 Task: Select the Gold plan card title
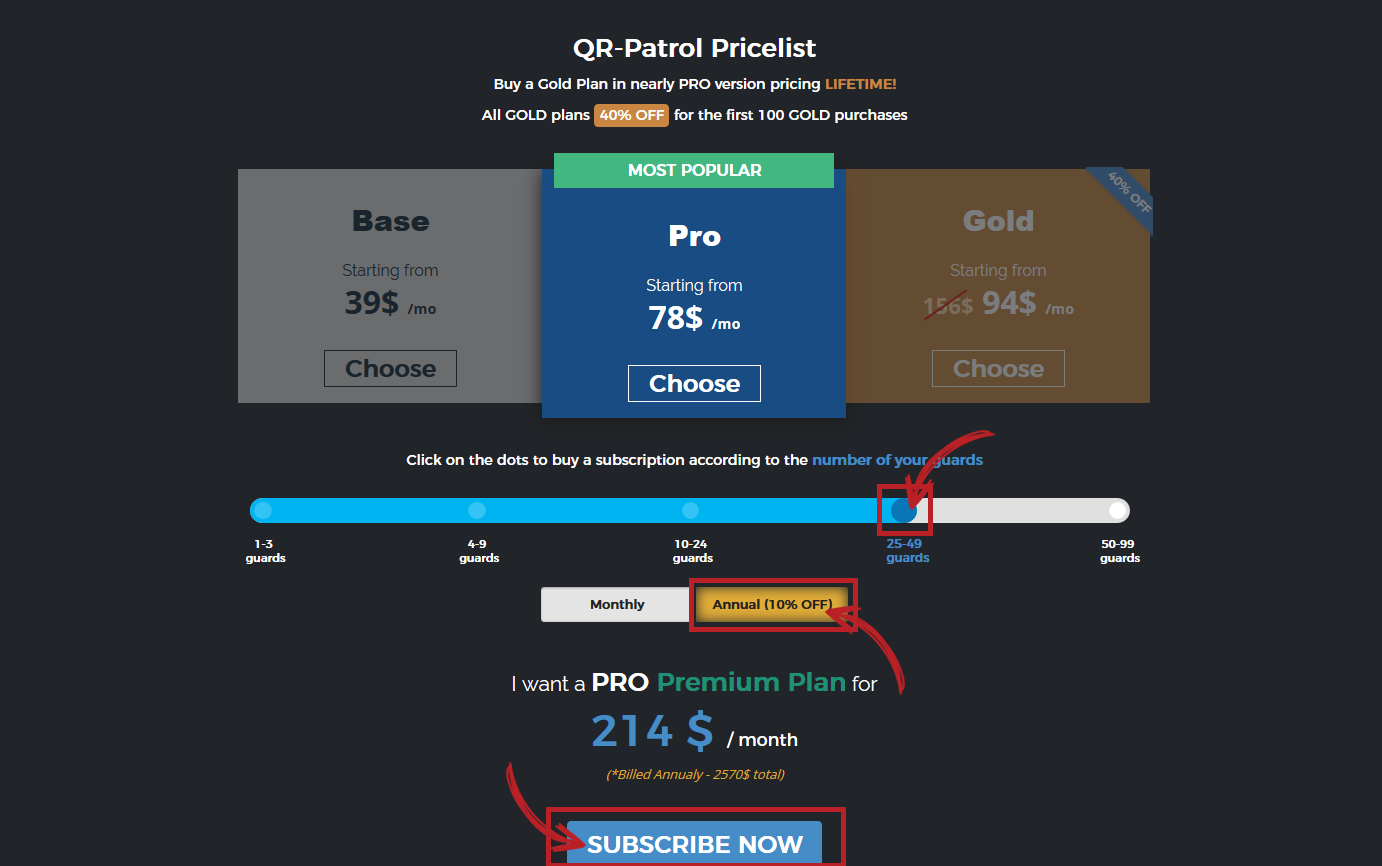[x=998, y=220]
